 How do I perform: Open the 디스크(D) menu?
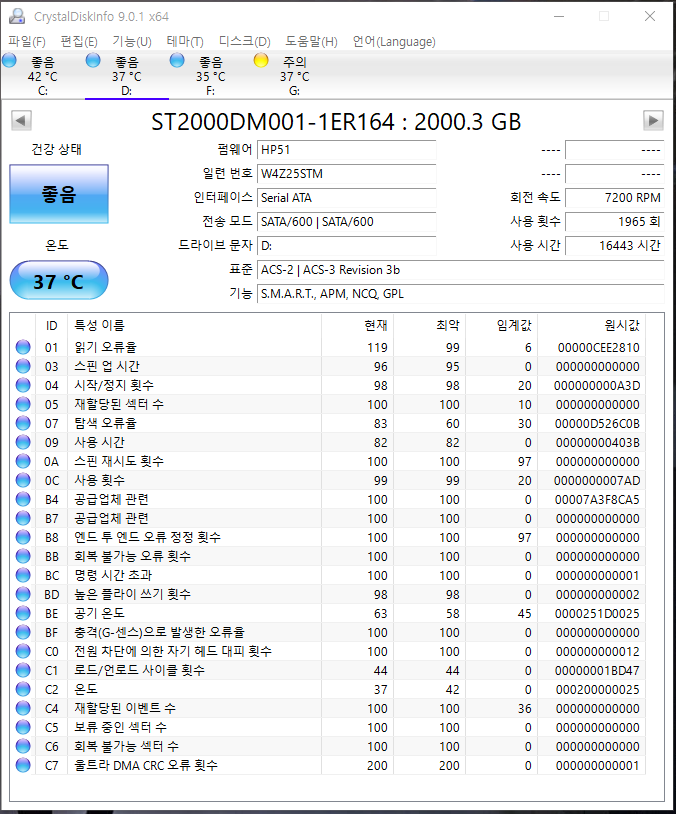pyautogui.click(x=245, y=42)
